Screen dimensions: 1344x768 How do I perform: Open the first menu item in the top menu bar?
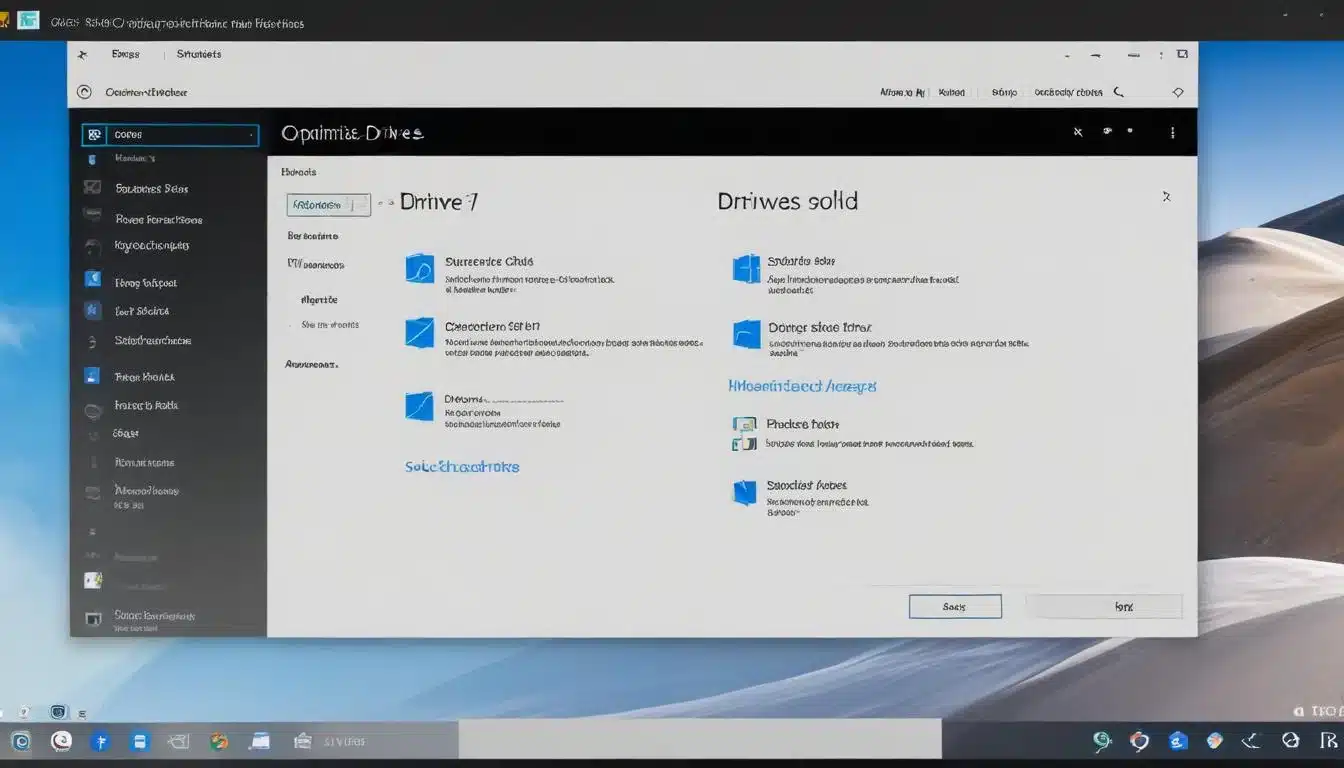coord(125,54)
